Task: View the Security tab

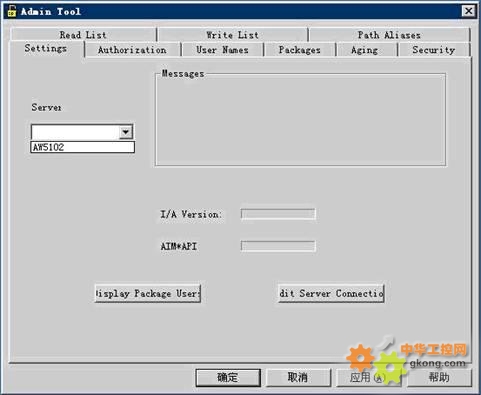Action: (x=434, y=50)
